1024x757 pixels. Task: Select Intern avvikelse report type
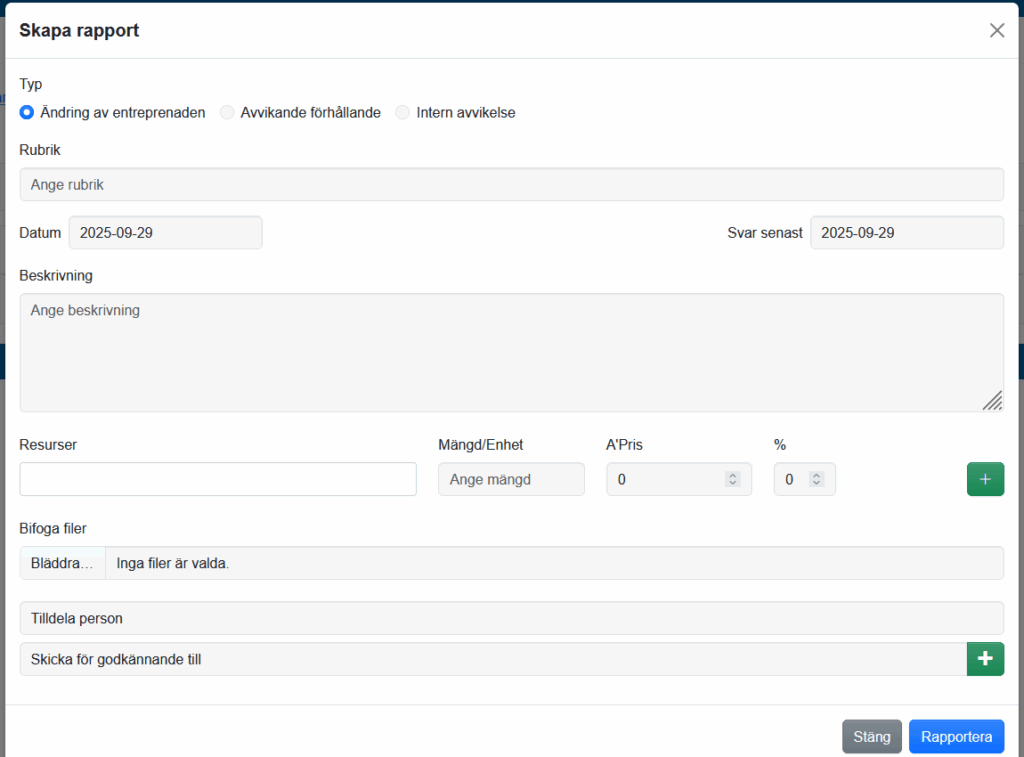[x=403, y=113]
